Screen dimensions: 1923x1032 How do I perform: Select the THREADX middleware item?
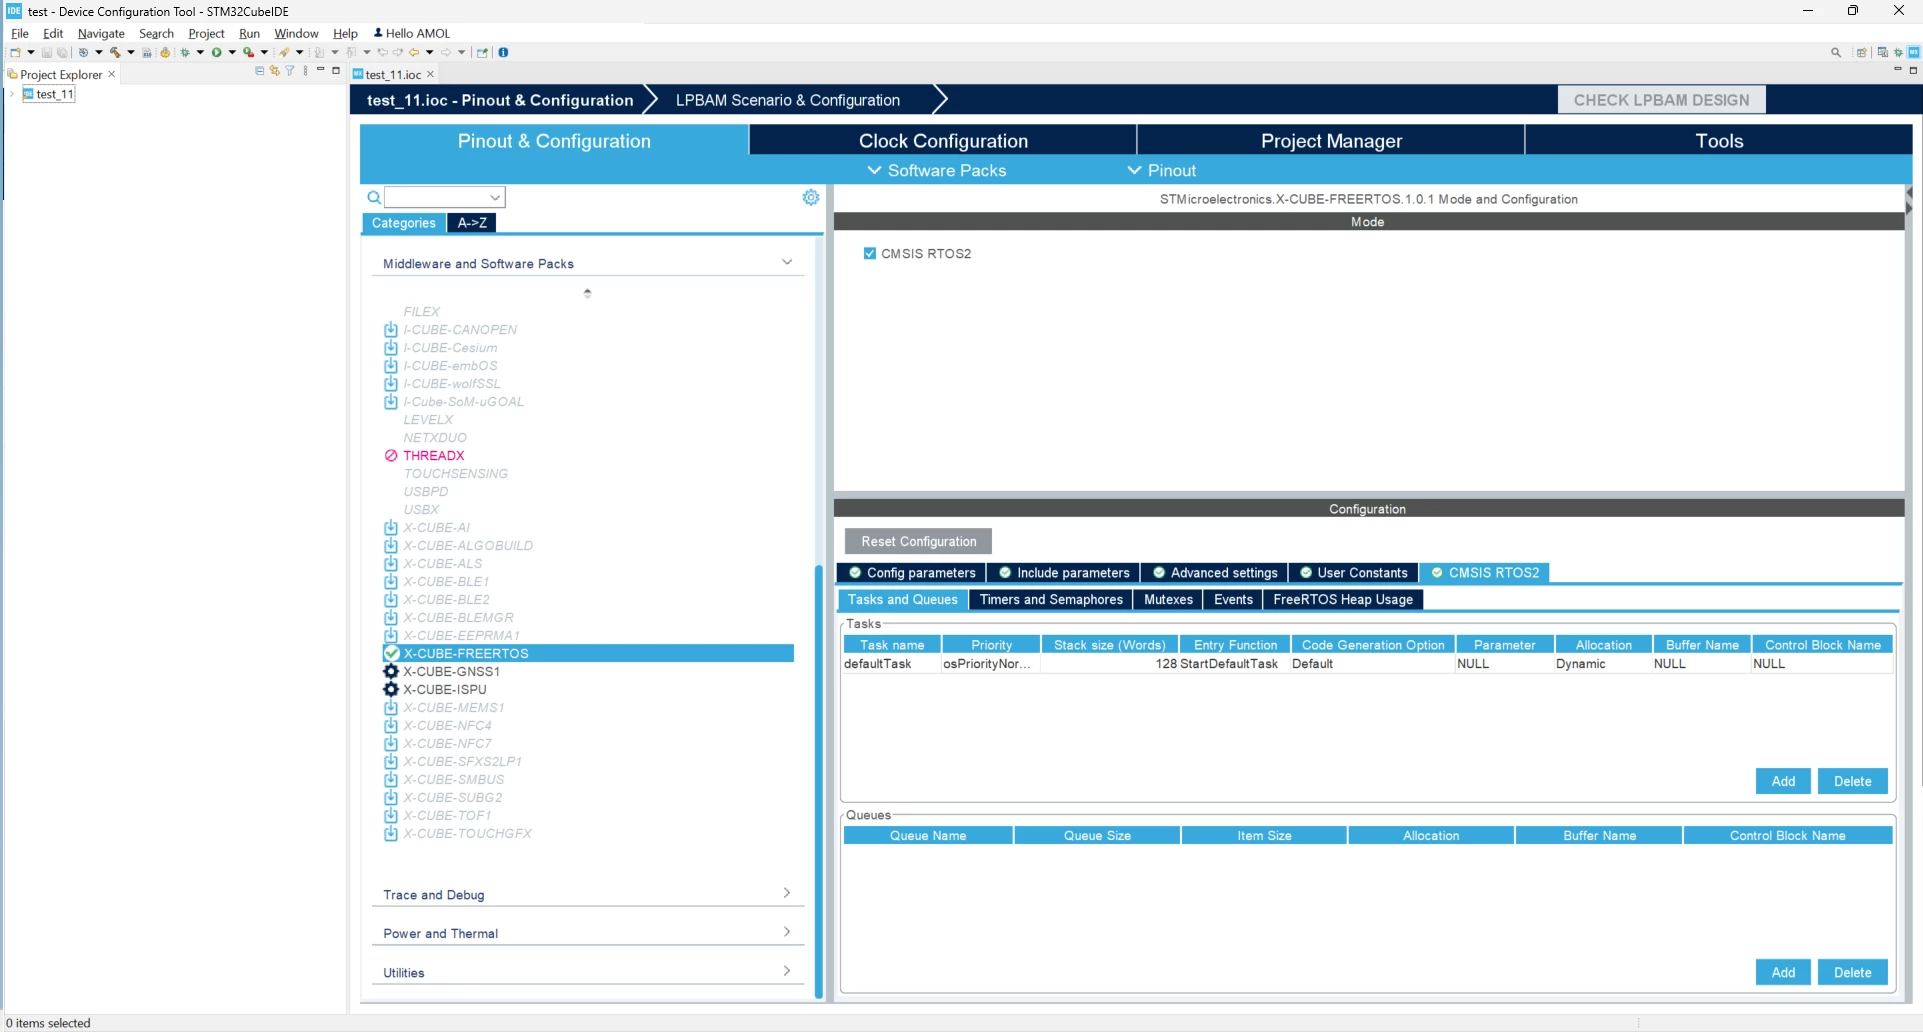(434, 456)
